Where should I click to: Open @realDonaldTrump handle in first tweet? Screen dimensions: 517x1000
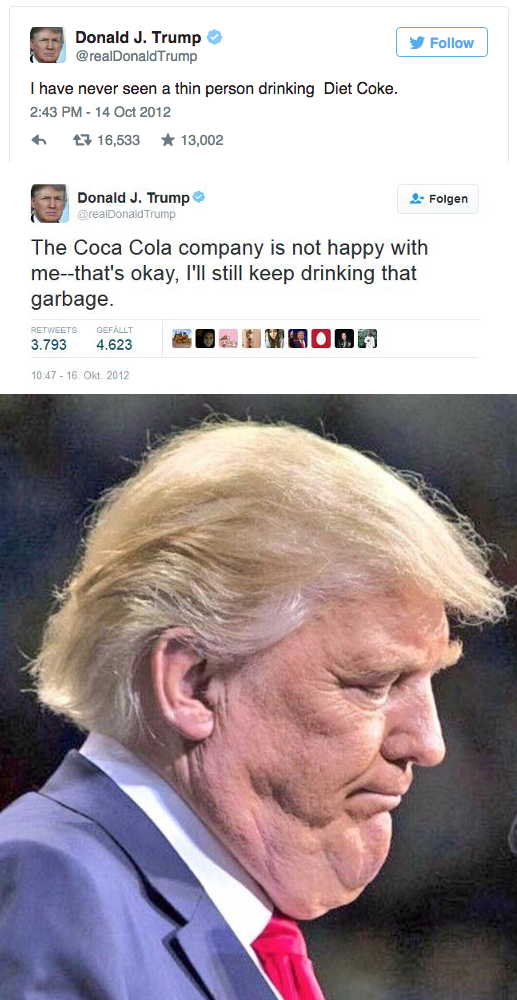pos(136,57)
